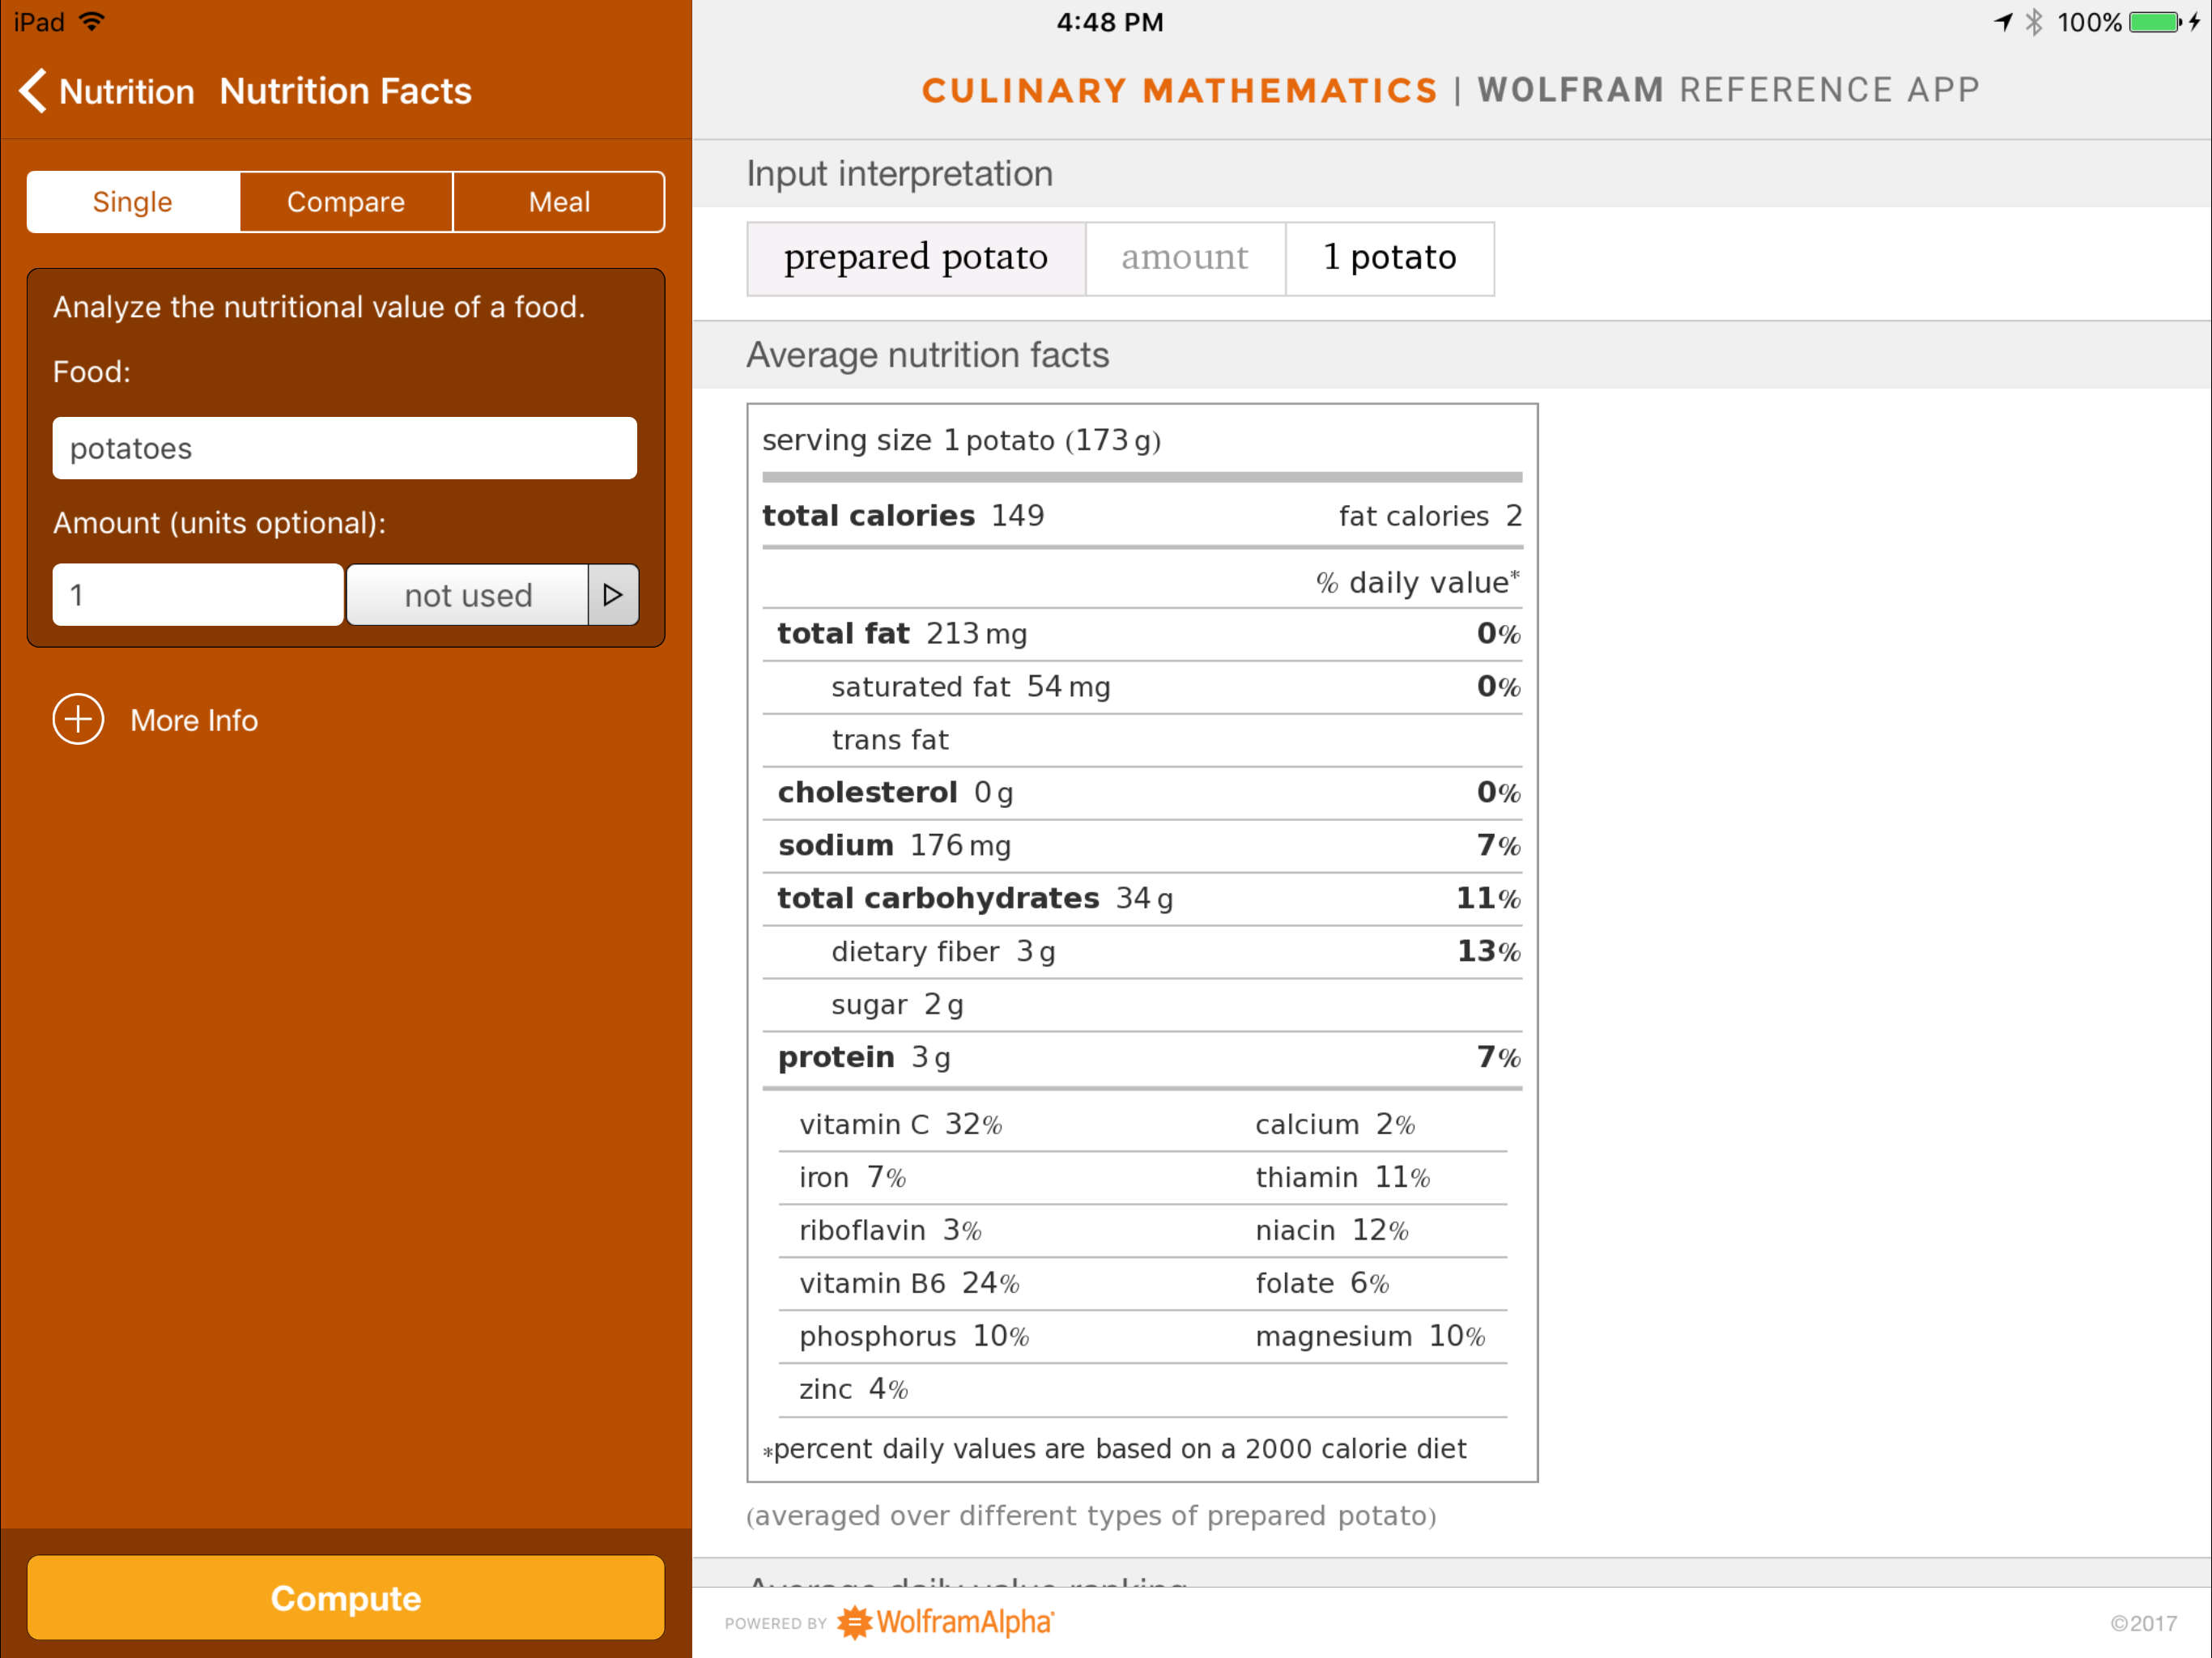Tap the location arrow status icon
Image resolution: width=2212 pixels, height=1658 pixels.
click(x=2003, y=22)
